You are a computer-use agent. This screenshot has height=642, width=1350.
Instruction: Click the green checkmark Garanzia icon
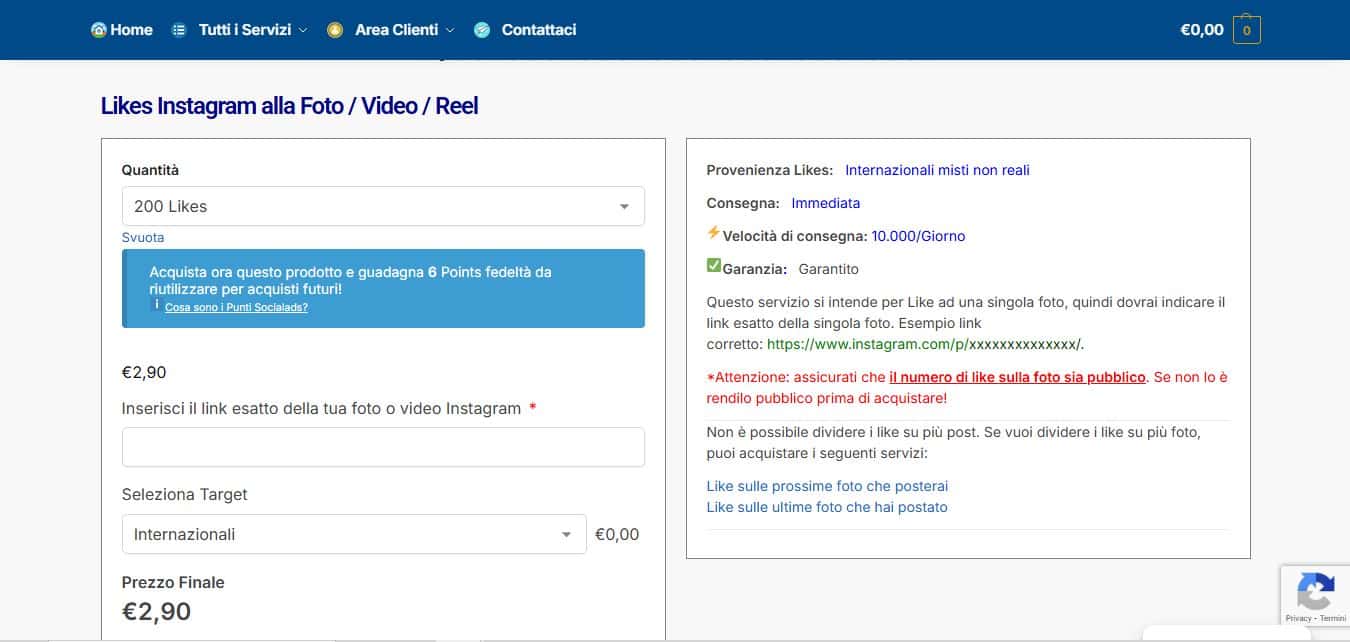point(713,266)
